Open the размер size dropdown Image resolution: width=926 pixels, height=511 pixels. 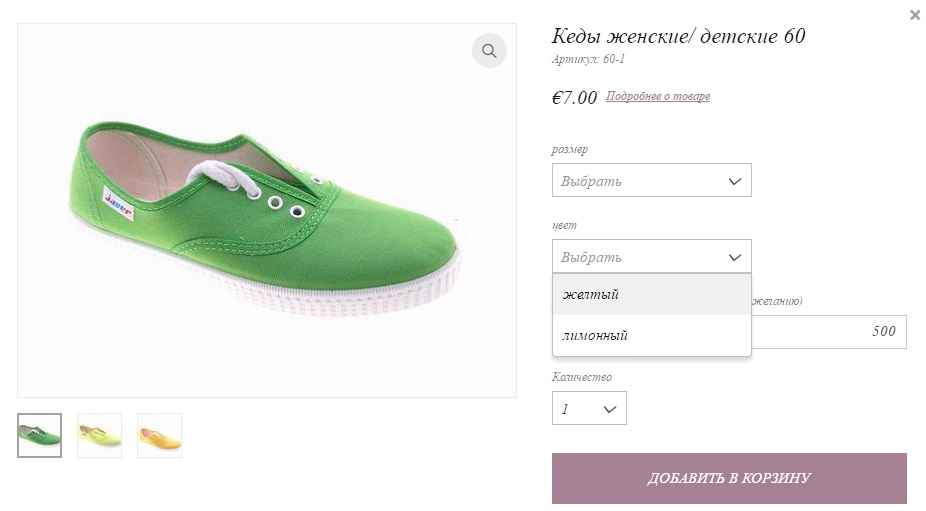(651, 180)
